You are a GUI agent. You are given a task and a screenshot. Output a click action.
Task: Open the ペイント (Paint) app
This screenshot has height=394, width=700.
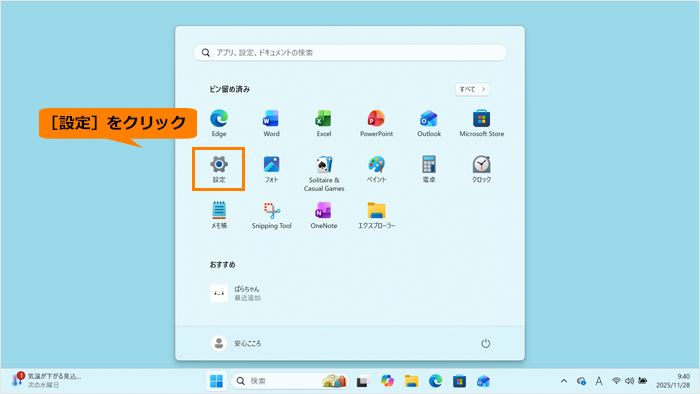point(376,169)
